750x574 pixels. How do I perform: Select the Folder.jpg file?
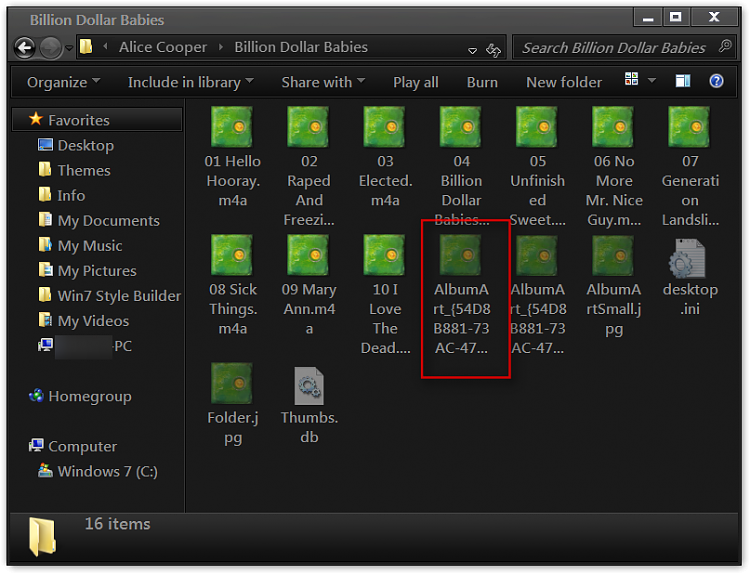[x=232, y=404]
